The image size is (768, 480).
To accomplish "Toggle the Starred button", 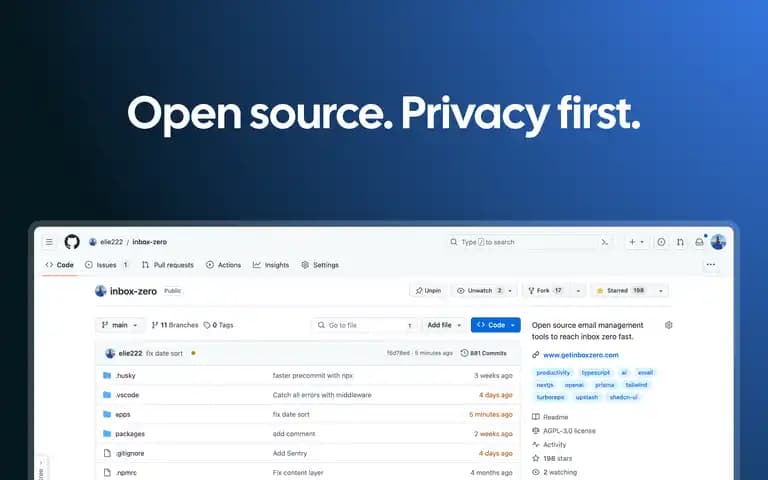I will click(x=621, y=290).
